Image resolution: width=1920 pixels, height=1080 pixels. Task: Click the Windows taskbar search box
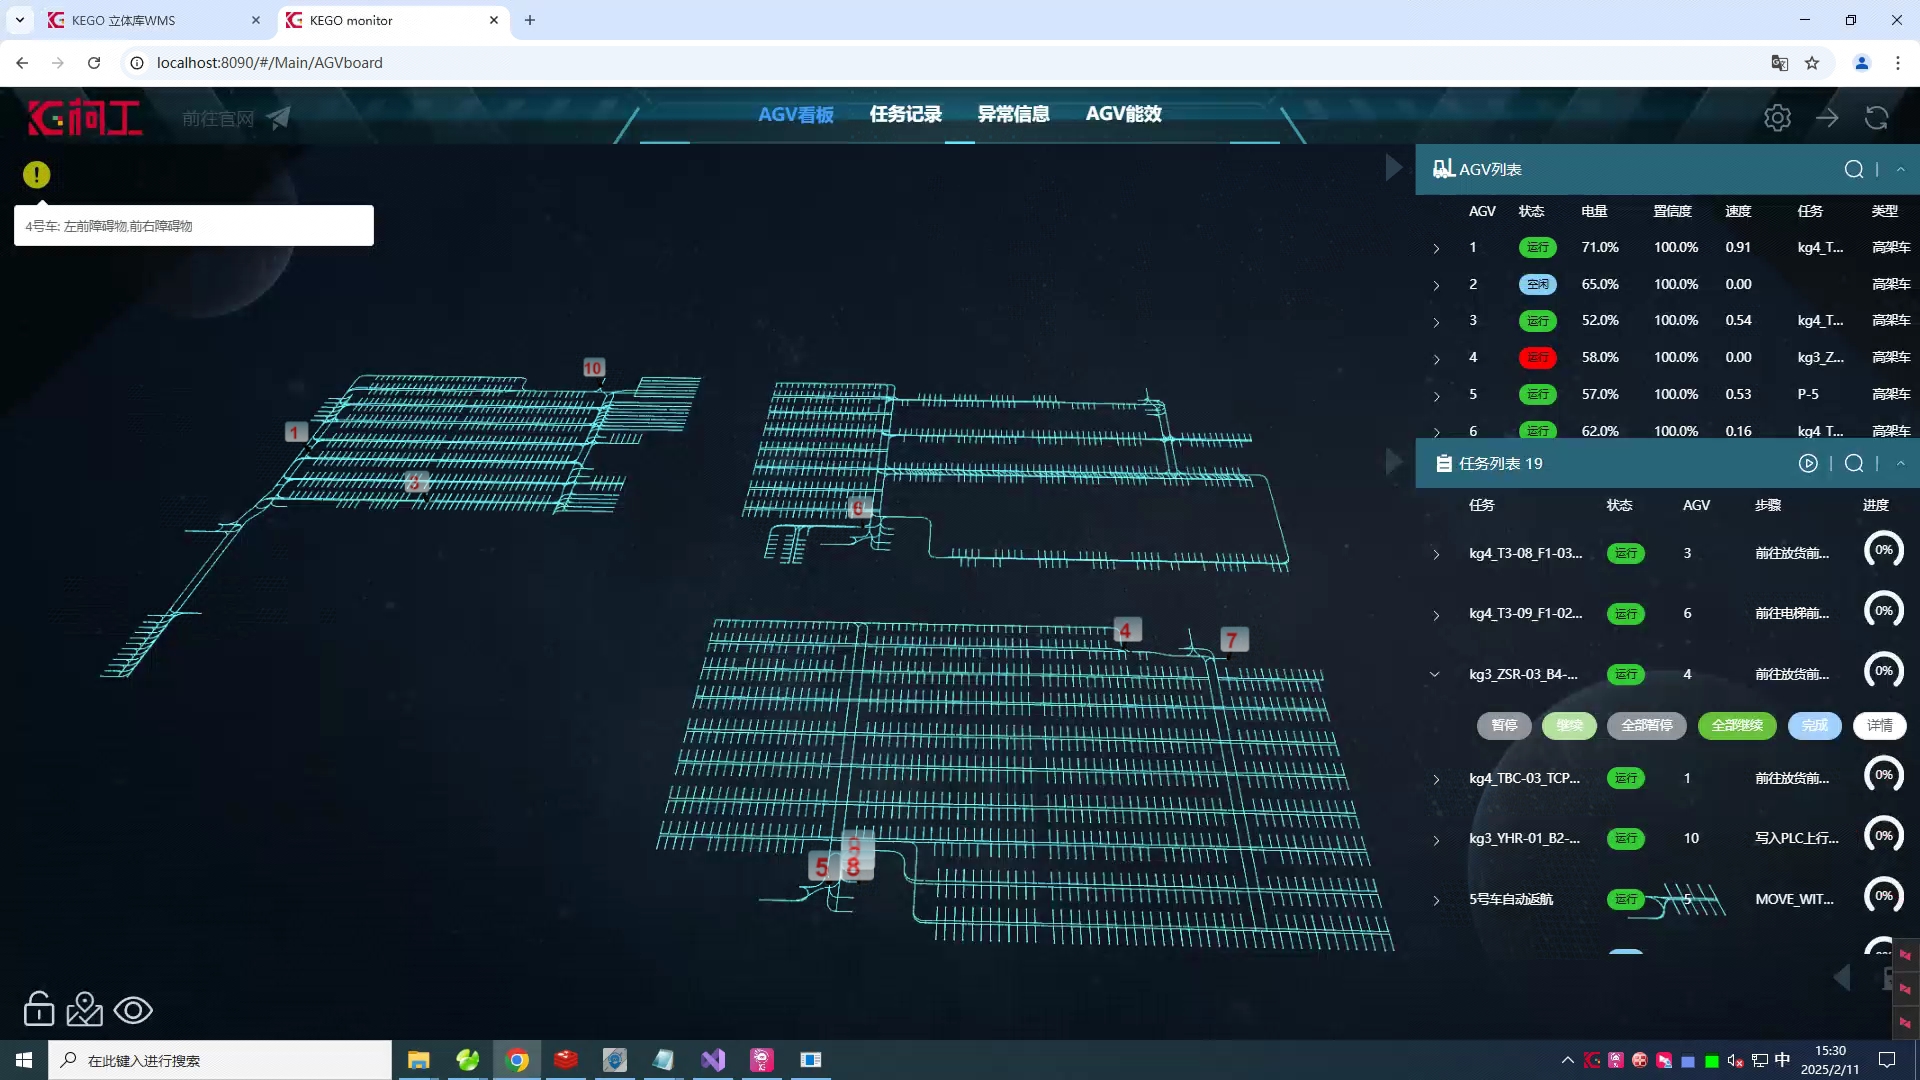click(220, 1060)
